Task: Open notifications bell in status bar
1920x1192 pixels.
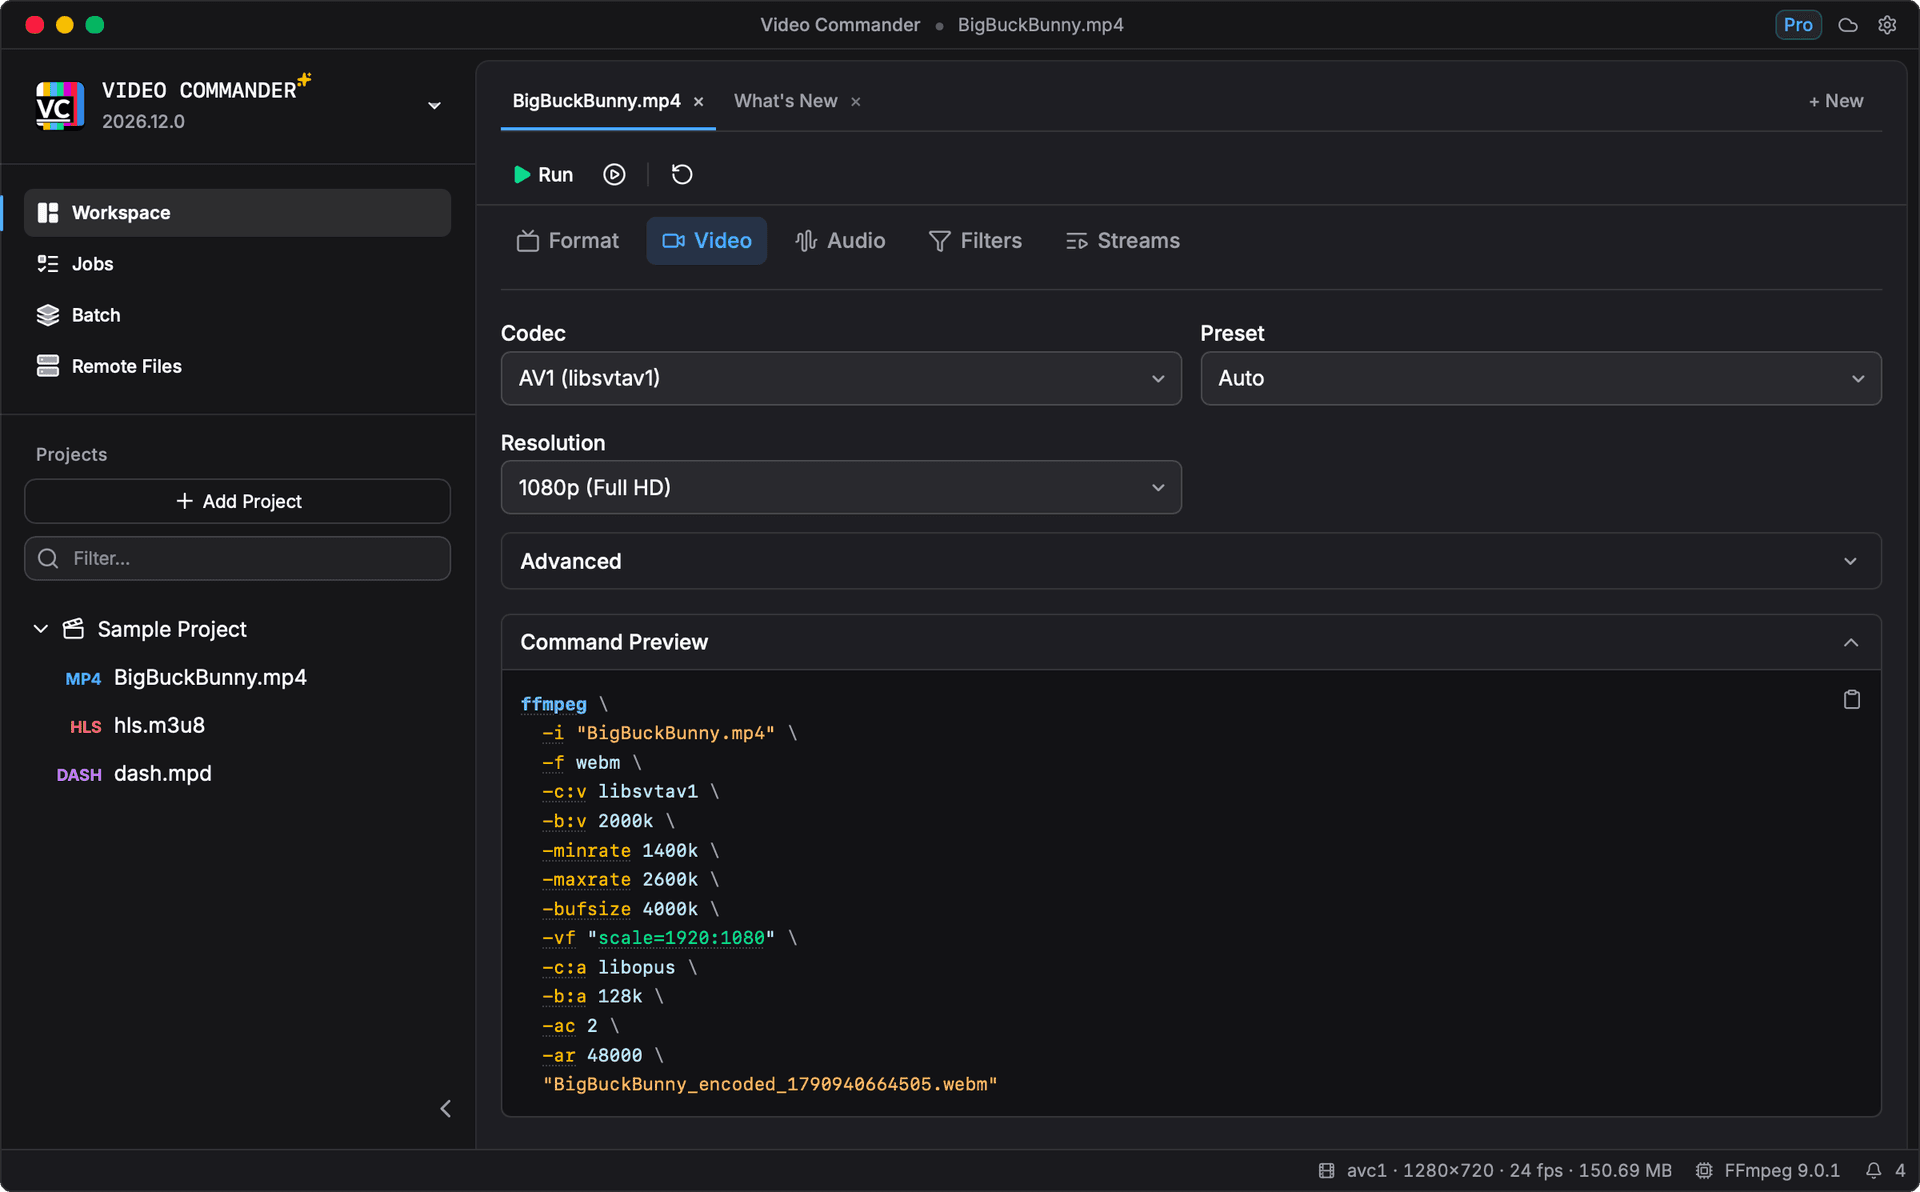Action: 1874,1170
